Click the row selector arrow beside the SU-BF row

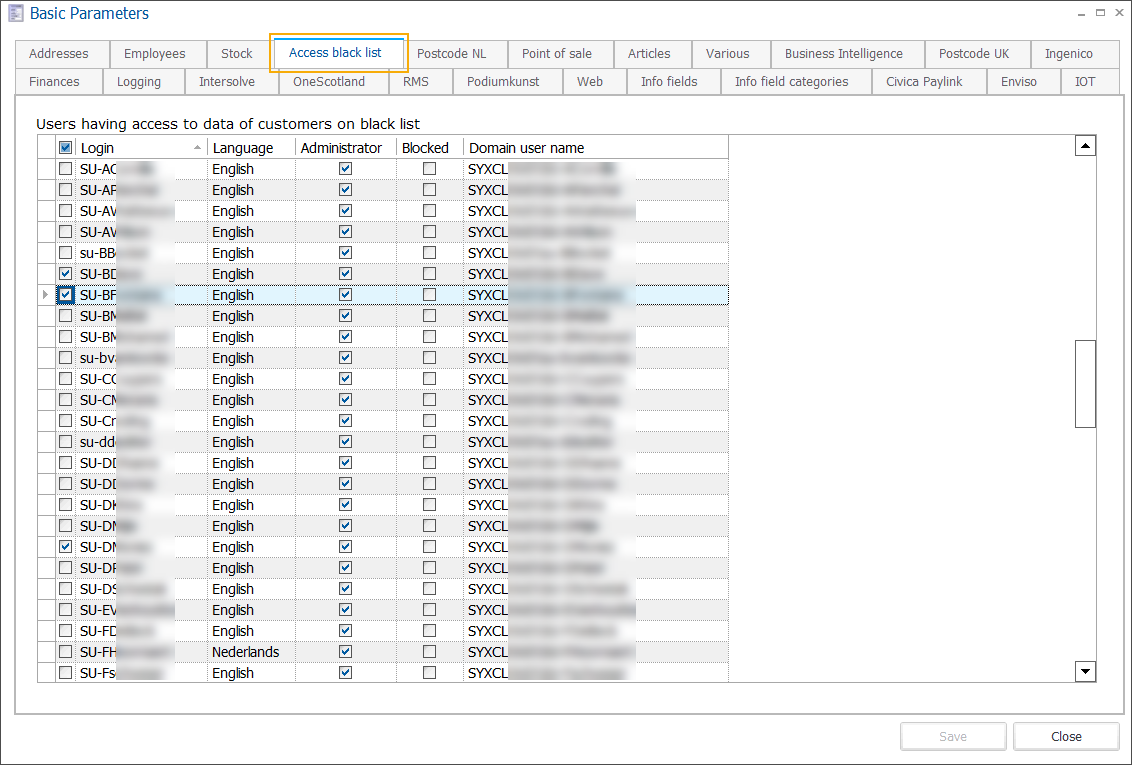[x=46, y=294]
